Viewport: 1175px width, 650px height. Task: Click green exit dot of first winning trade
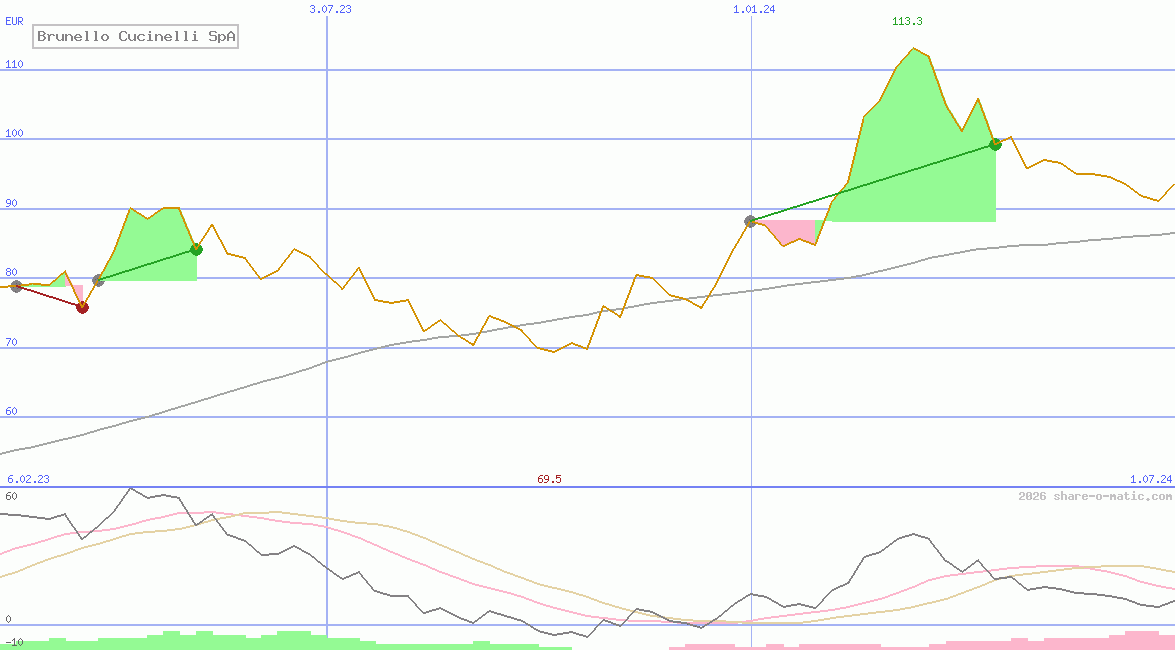pos(196,249)
